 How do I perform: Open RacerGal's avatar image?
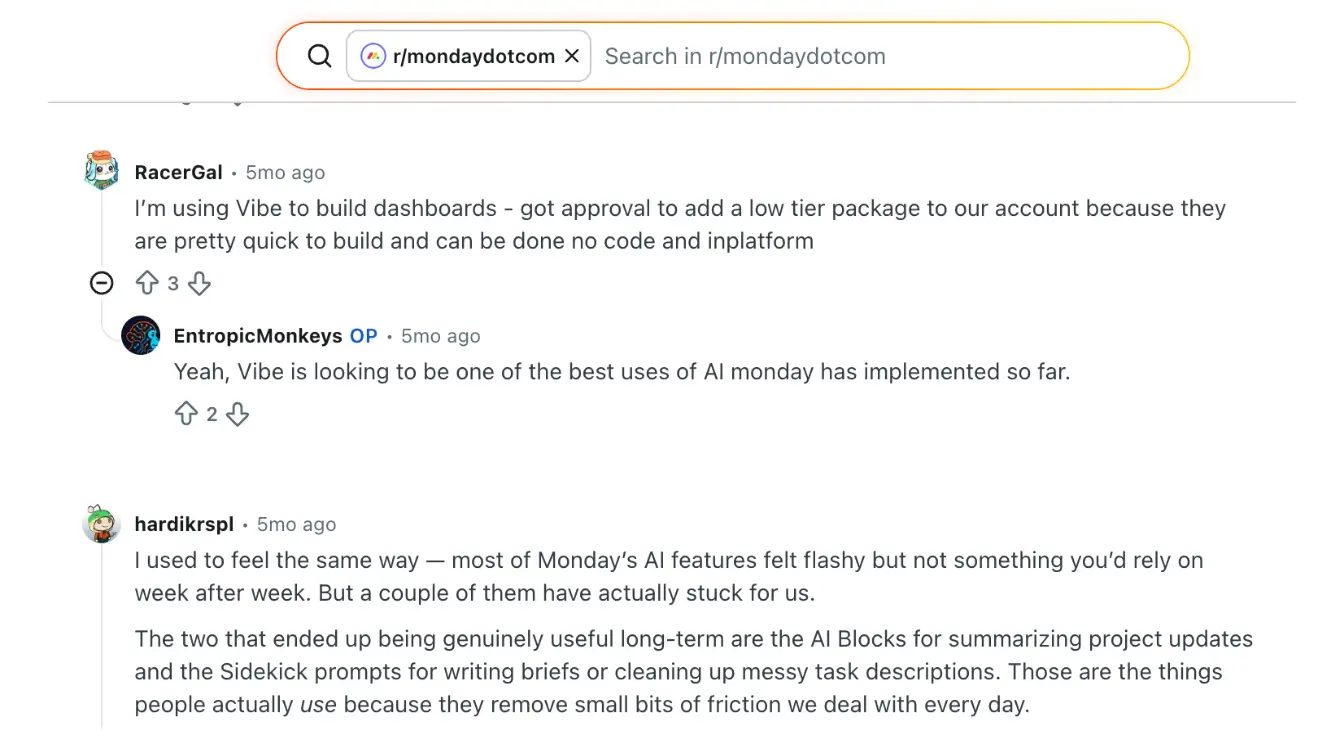(101, 169)
